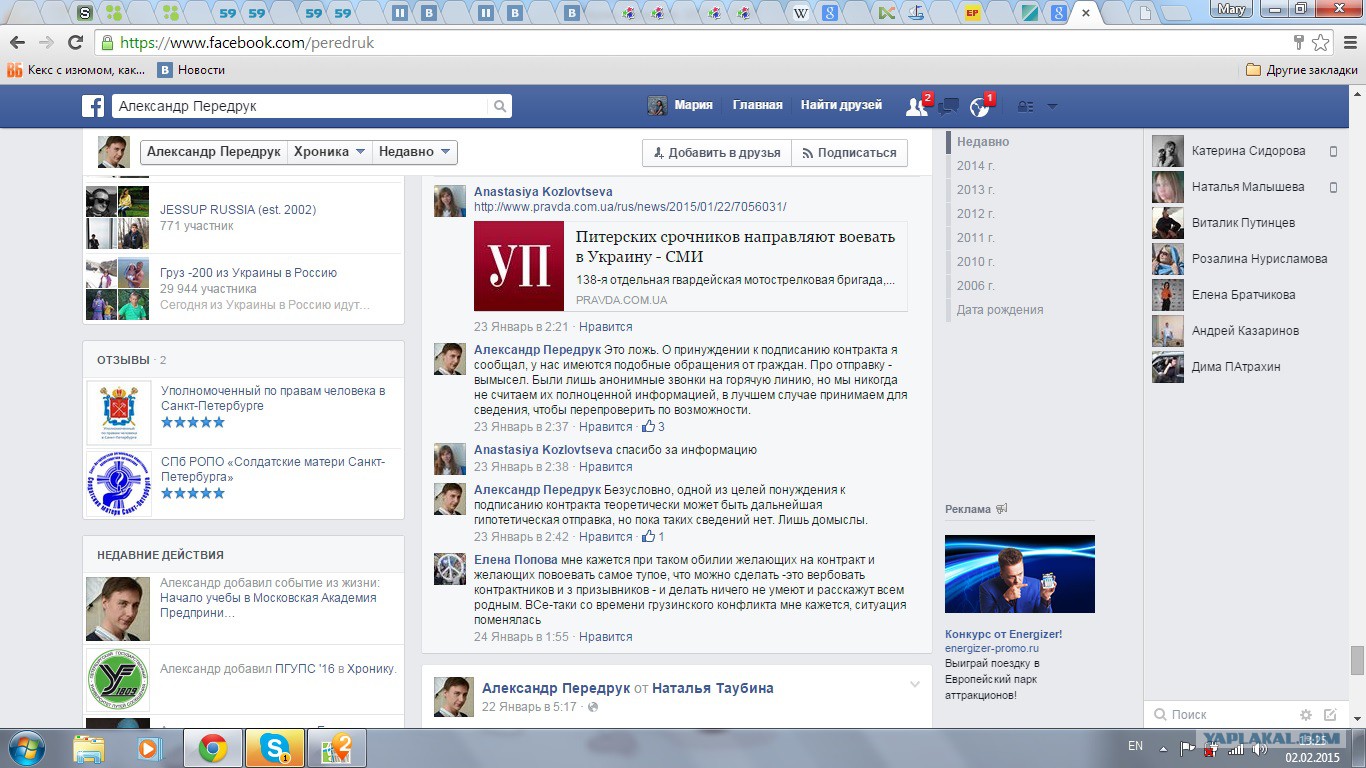Screen dimensions: 1366x768
Task: Click the search magnifier button in Facebook search
Action: (x=500, y=106)
